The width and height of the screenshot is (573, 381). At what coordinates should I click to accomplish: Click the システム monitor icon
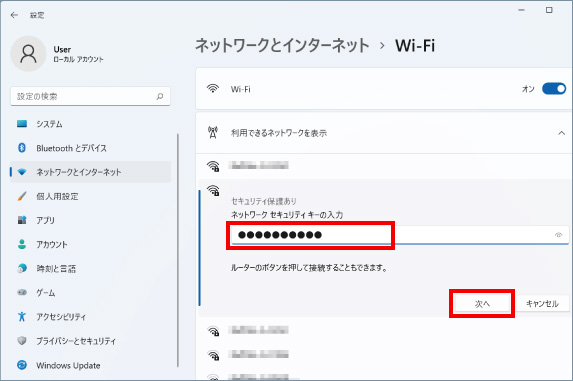[22, 124]
